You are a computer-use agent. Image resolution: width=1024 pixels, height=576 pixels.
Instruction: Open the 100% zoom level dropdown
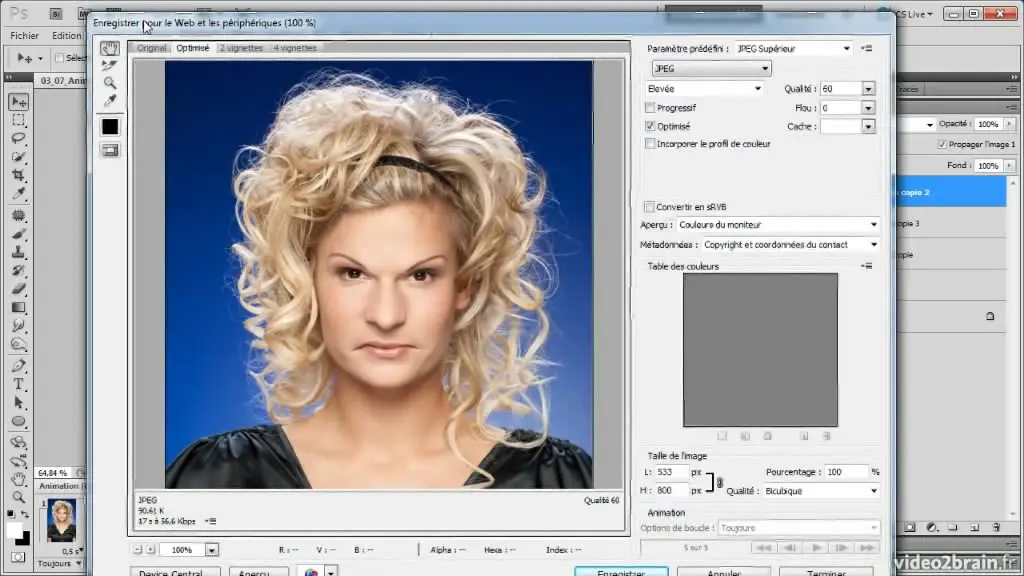coord(212,551)
